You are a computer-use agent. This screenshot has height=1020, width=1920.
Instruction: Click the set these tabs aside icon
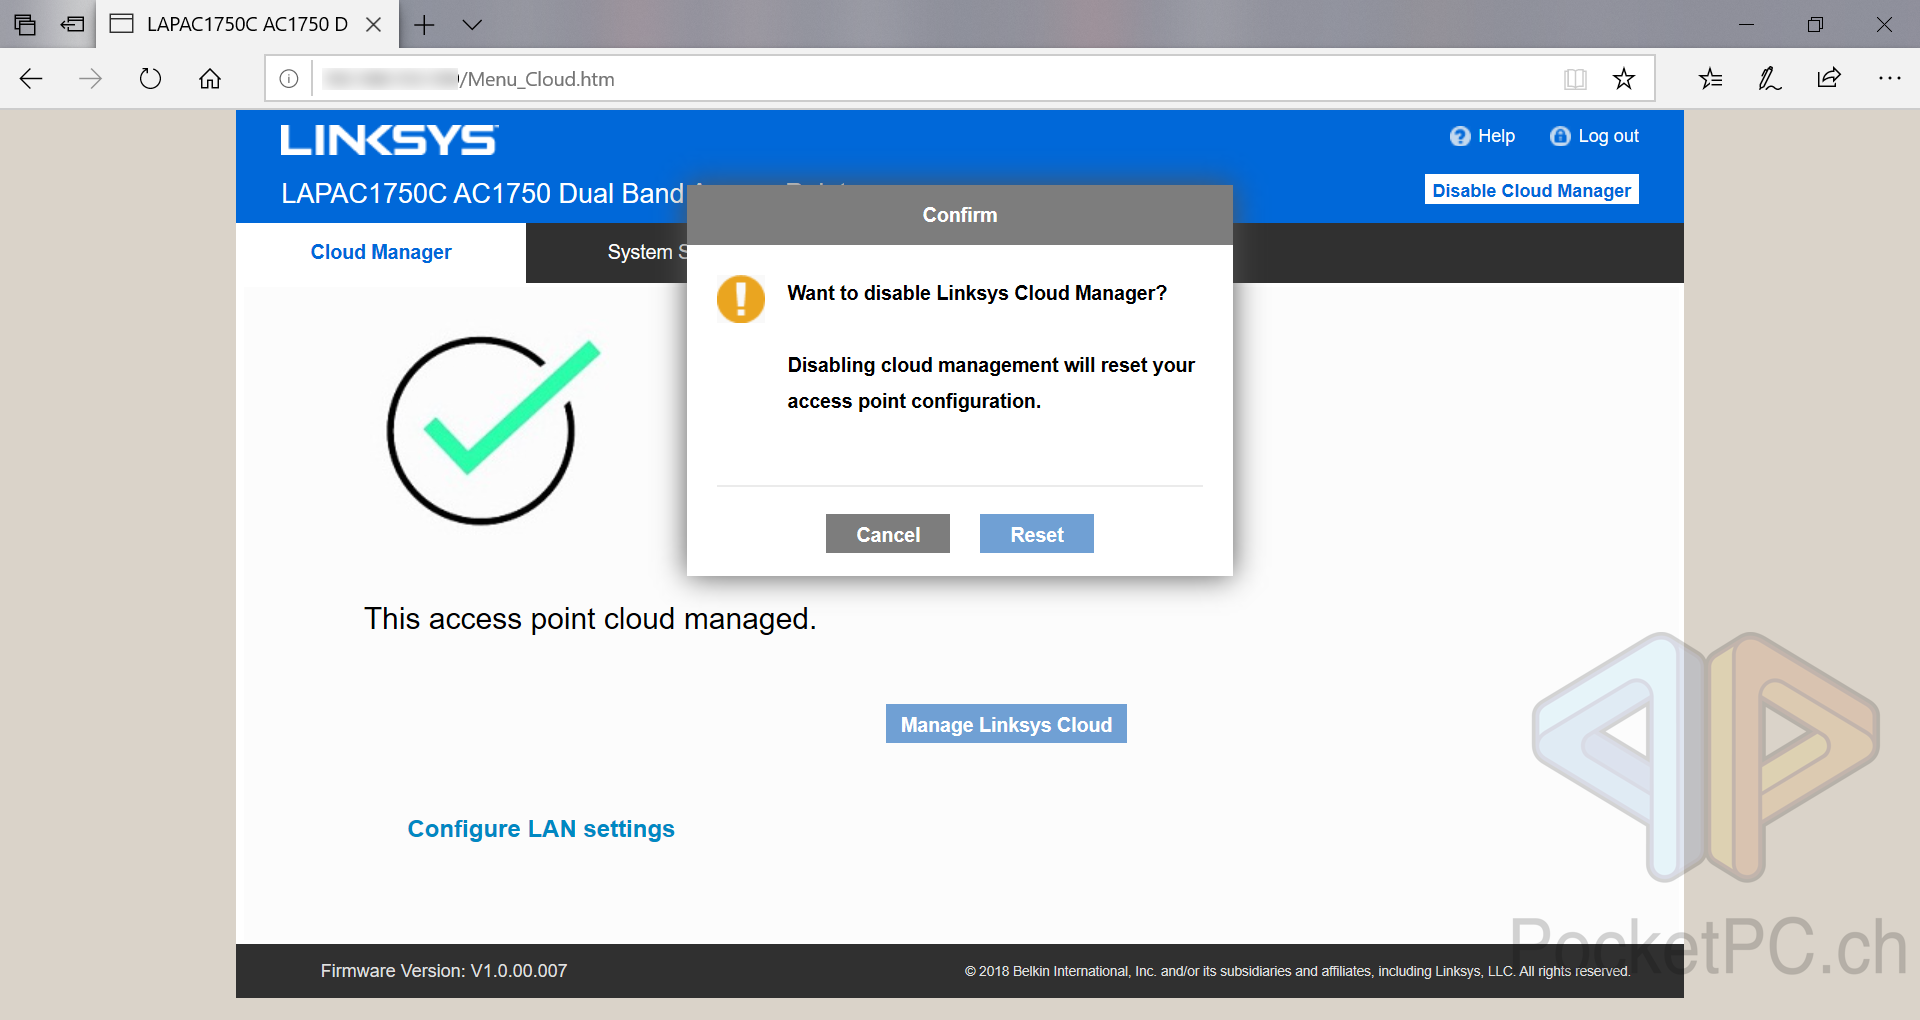click(73, 25)
